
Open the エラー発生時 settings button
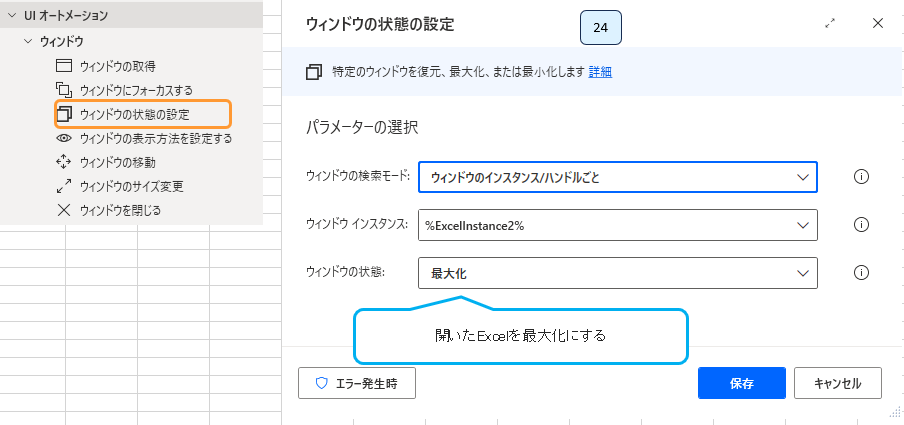coord(357,382)
